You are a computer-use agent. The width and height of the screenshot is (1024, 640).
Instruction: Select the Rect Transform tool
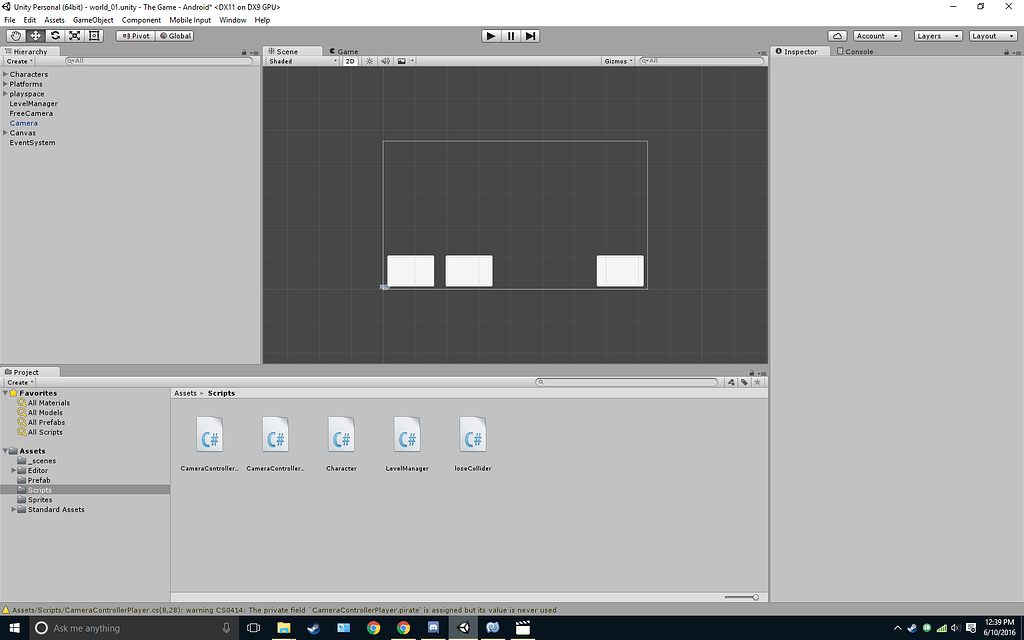(x=95, y=35)
